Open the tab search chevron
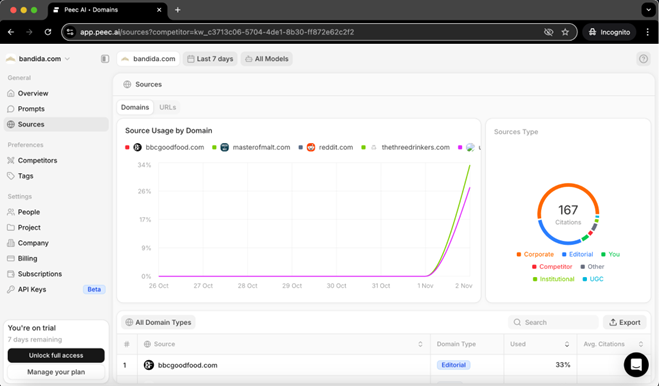659x386 pixels. [x=648, y=10]
